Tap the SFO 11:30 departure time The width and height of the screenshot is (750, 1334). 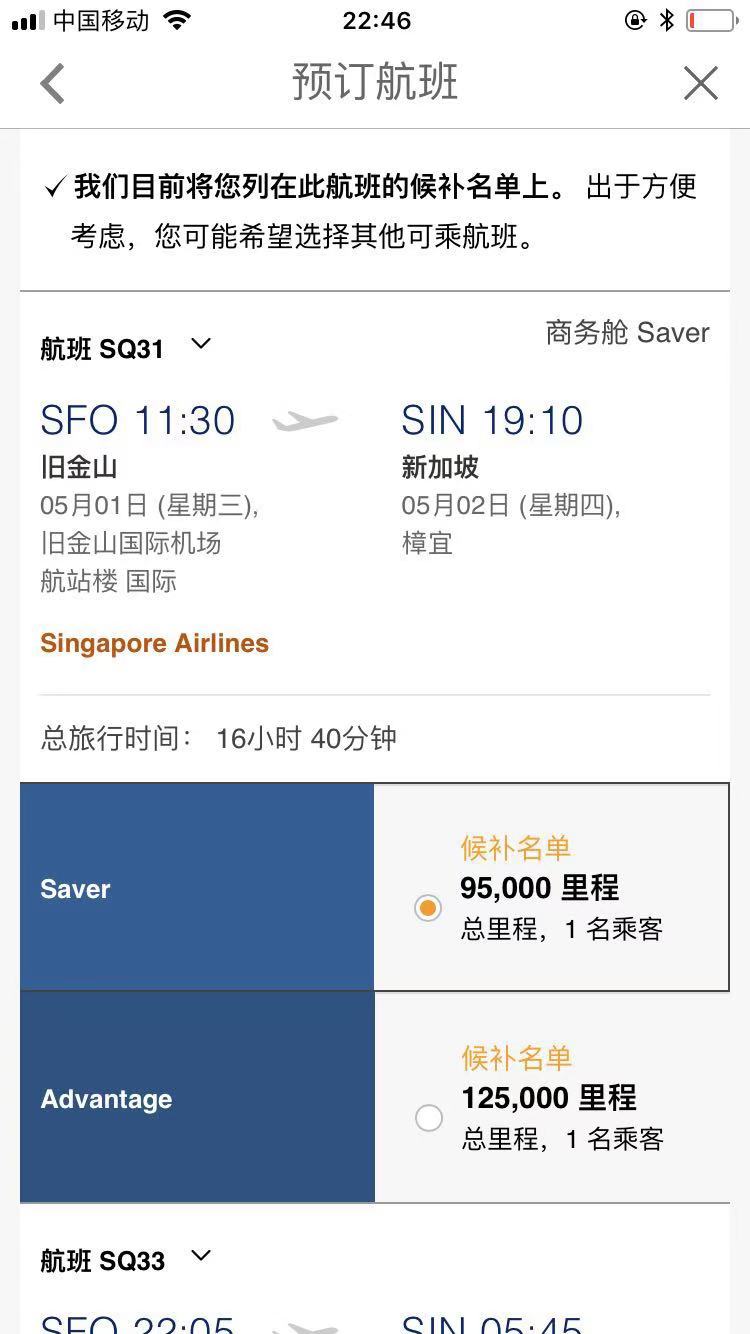click(x=137, y=421)
